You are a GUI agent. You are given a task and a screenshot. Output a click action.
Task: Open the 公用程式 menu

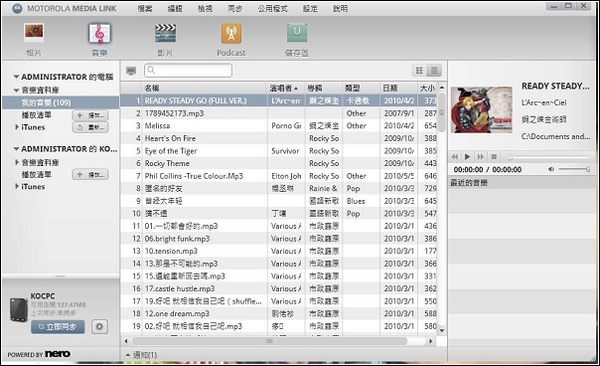272,8
